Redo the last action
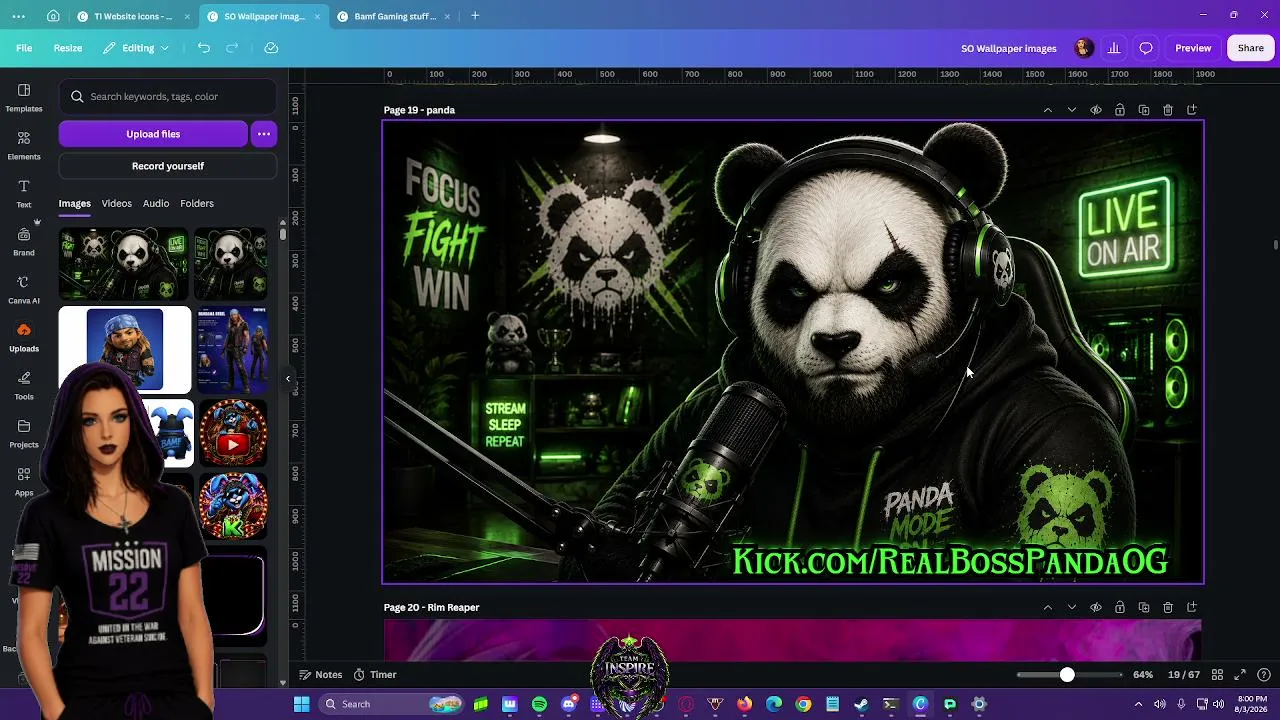1280x720 pixels. tap(232, 48)
